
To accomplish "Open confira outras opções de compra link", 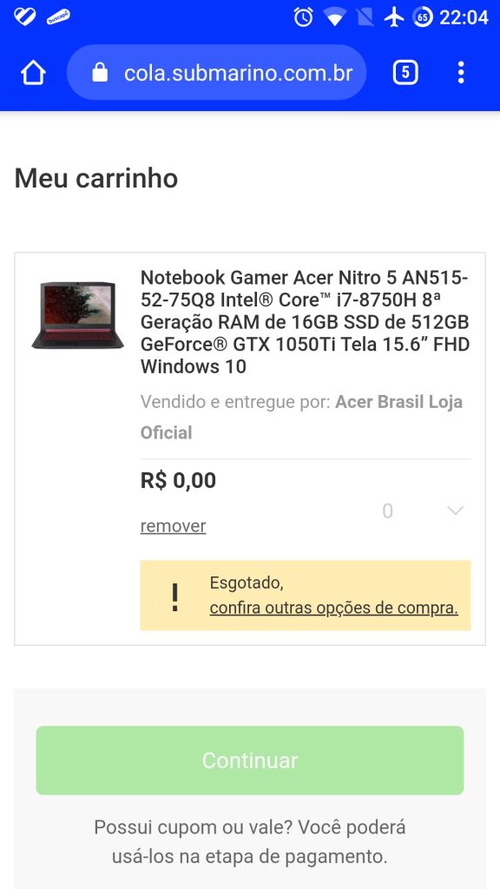I will click(334, 608).
